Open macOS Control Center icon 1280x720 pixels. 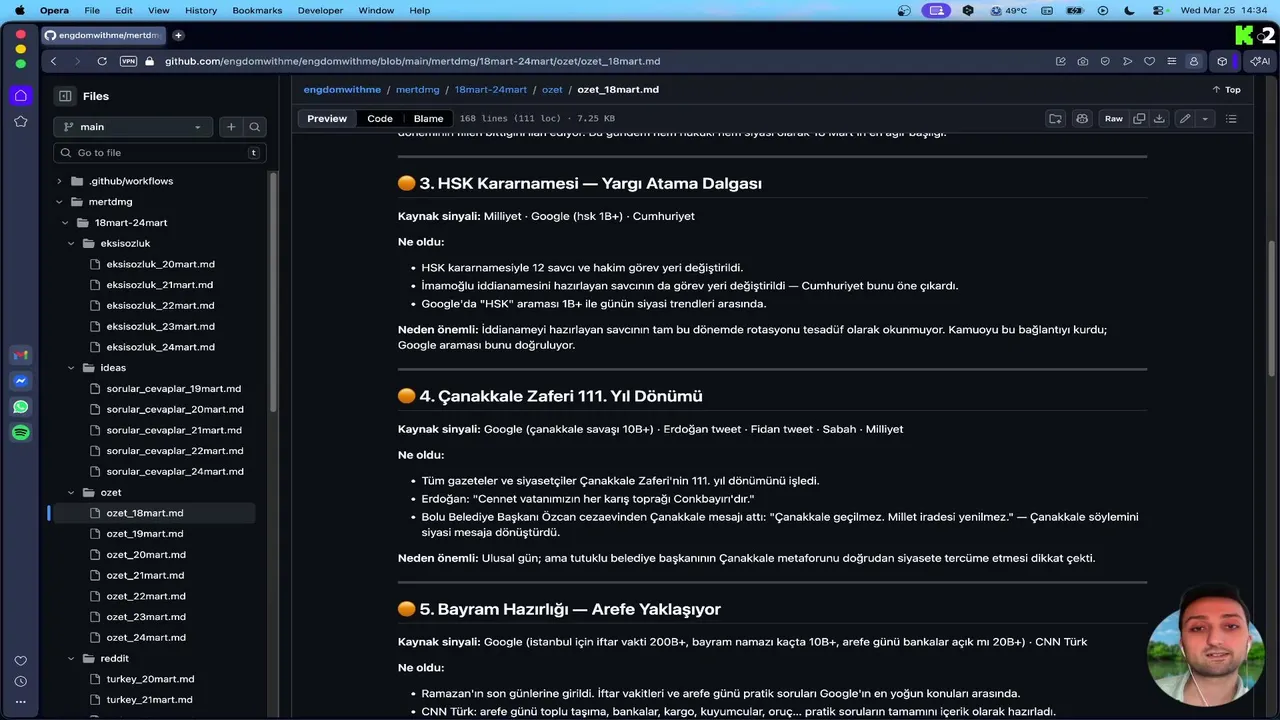pyautogui.click(x=1158, y=10)
